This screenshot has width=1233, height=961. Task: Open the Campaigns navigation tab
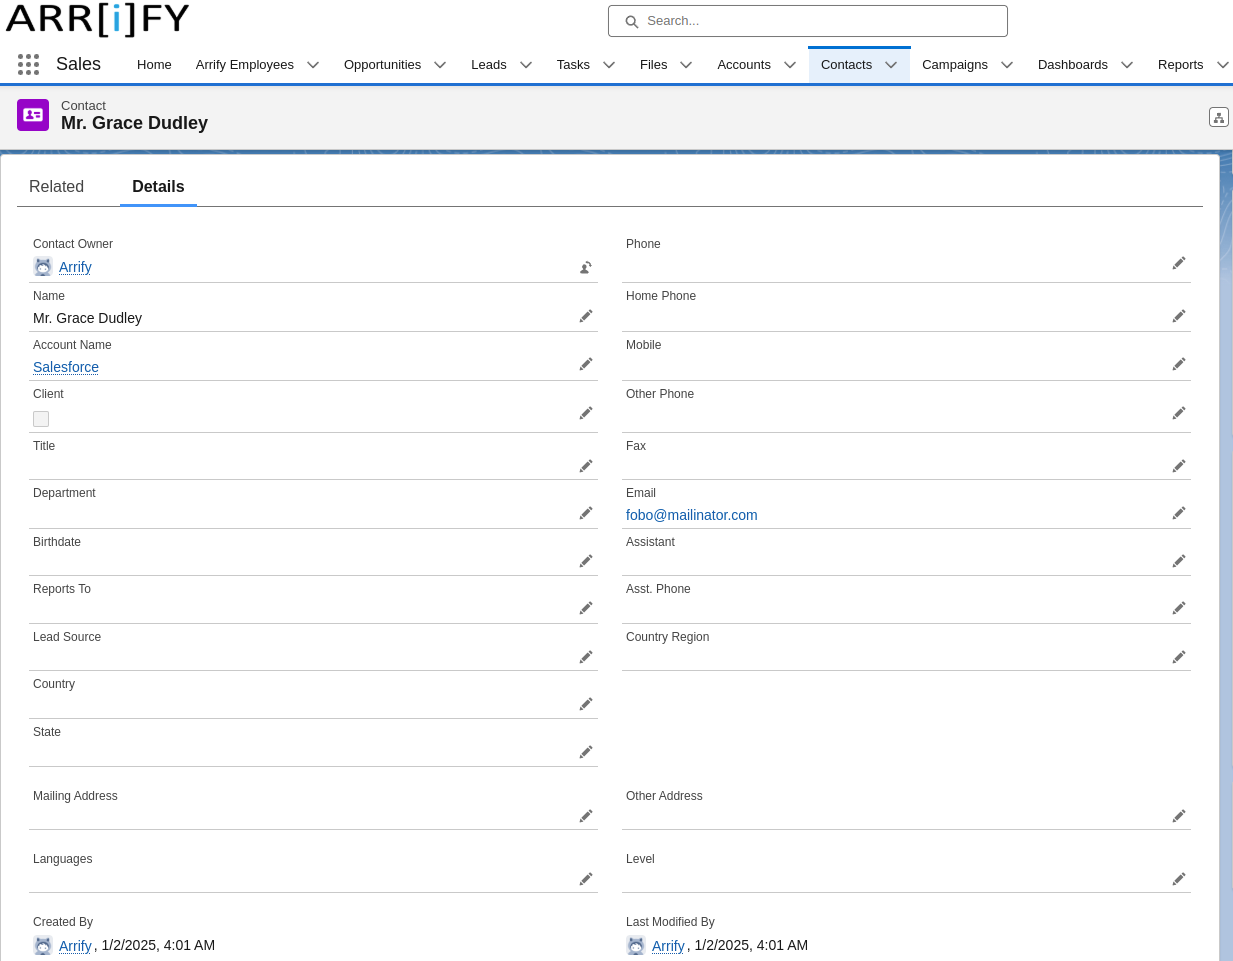(x=954, y=64)
